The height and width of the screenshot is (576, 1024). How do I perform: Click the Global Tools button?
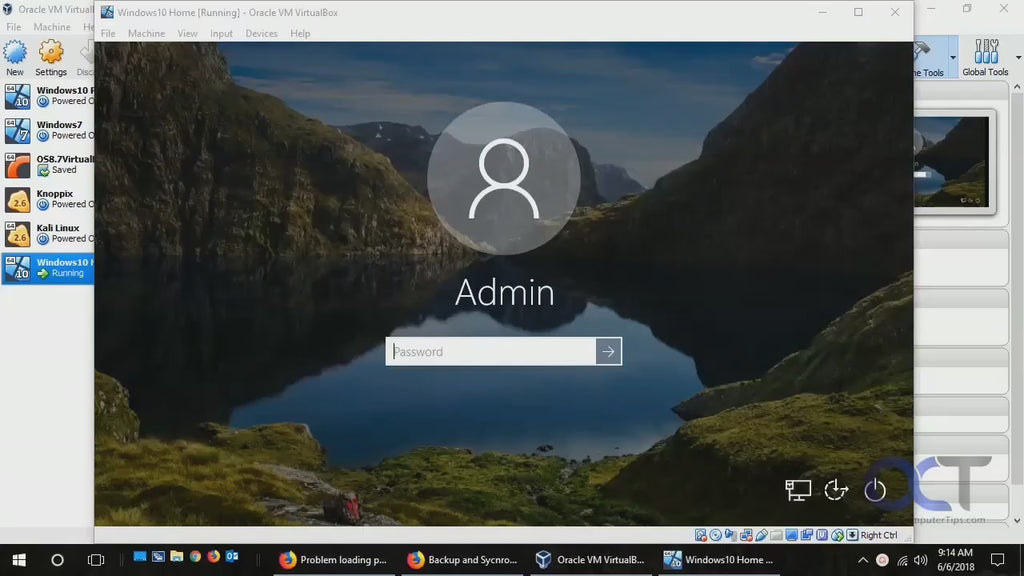coord(985,58)
